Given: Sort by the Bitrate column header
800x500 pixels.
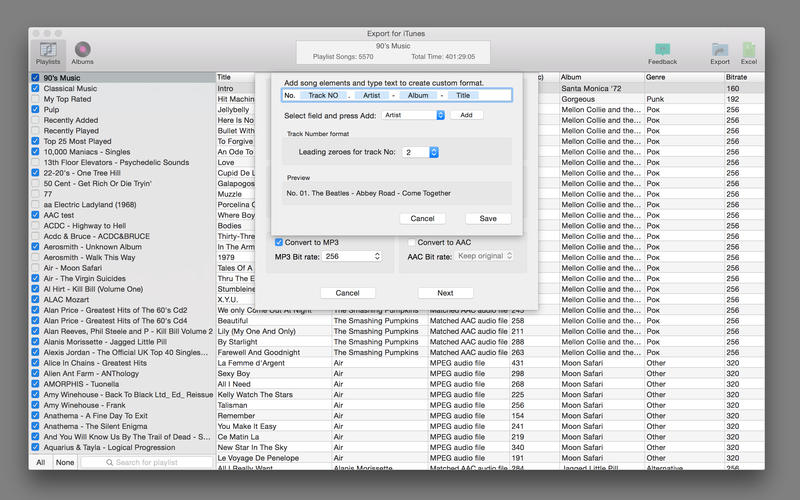Looking at the screenshot, I should 744,77.
